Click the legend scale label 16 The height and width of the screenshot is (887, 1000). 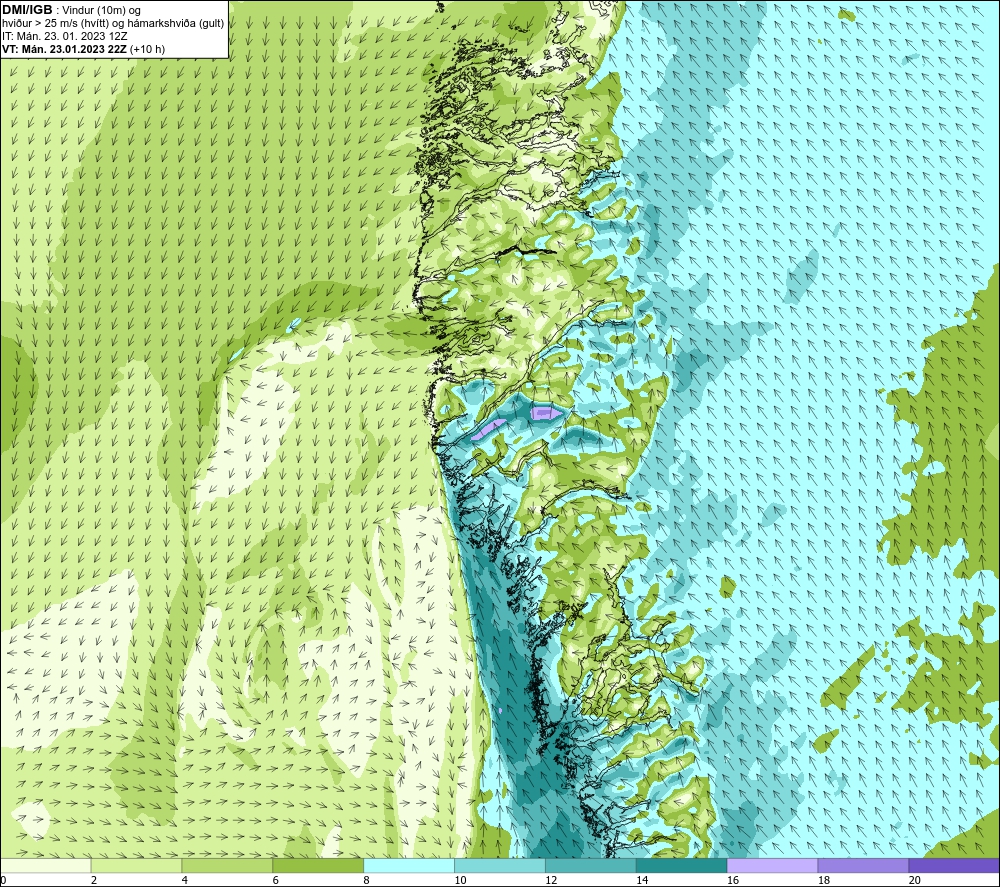click(x=733, y=881)
